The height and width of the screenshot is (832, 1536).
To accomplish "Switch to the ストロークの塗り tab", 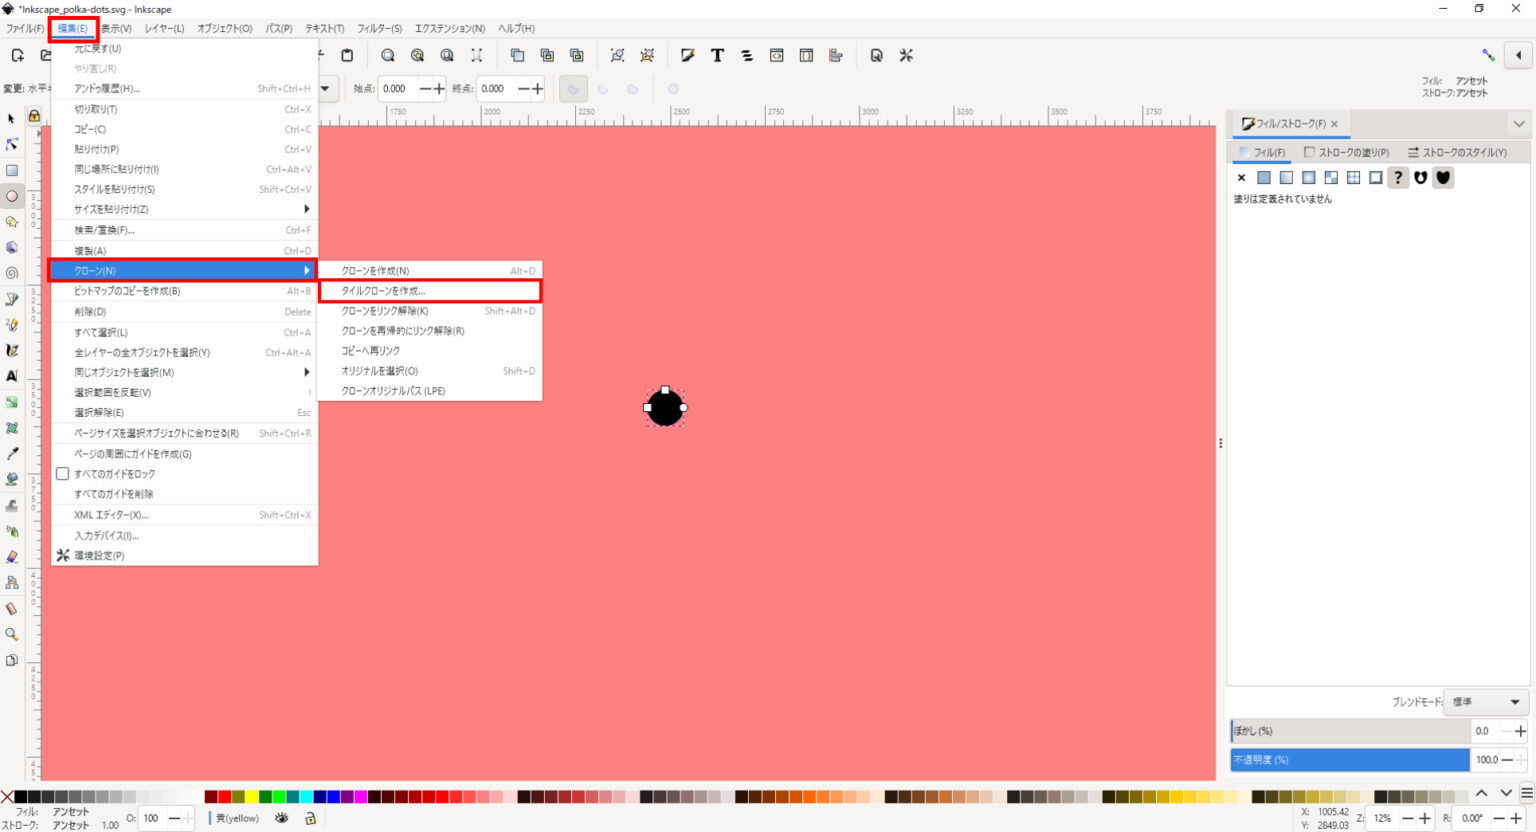I will click(x=1348, y=152).
